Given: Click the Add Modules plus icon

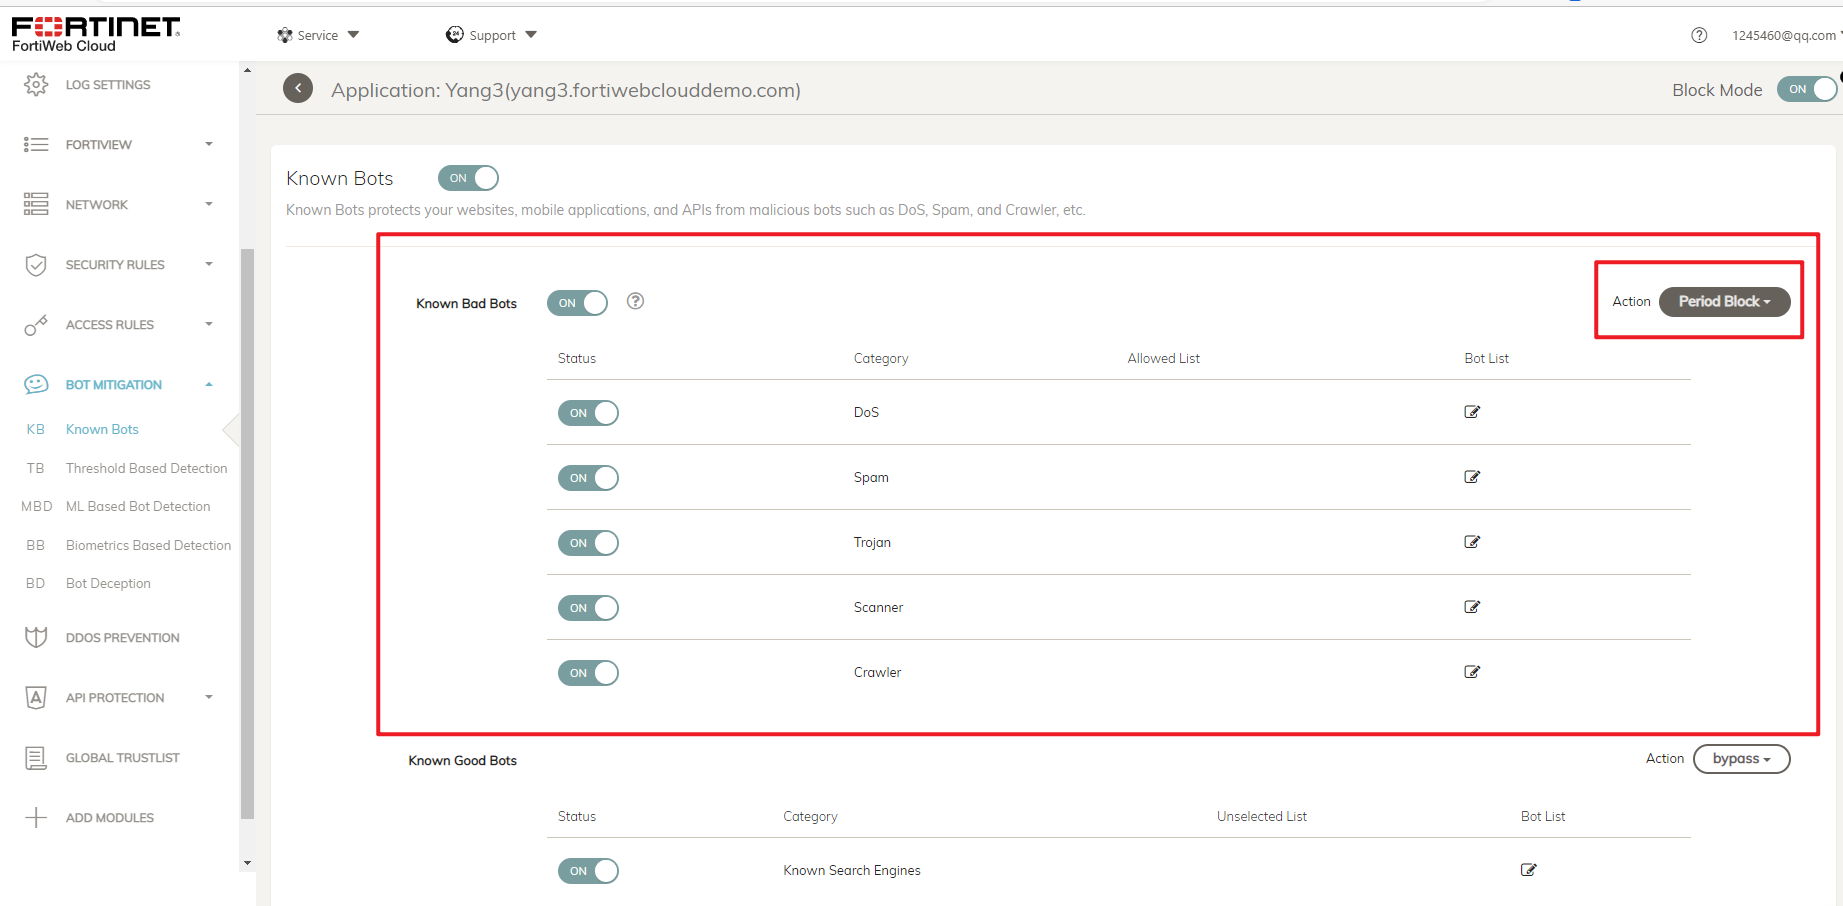Looking at the screenshot, I should click(36, 817).
